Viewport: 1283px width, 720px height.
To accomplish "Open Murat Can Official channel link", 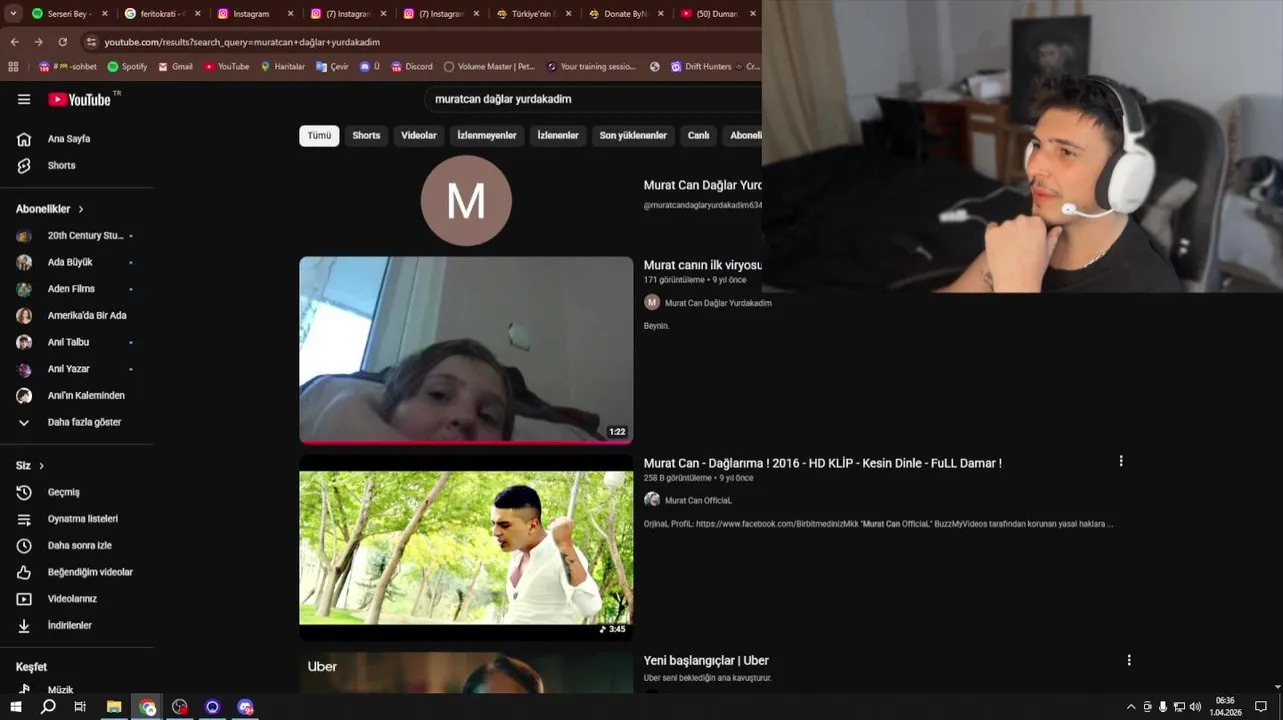I will pyautogui.click(x=698, y=500).
